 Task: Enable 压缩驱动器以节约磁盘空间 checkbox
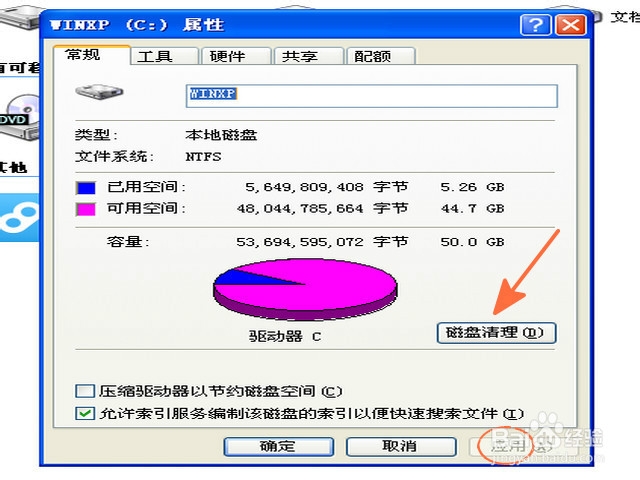click(x=85, y=391)
